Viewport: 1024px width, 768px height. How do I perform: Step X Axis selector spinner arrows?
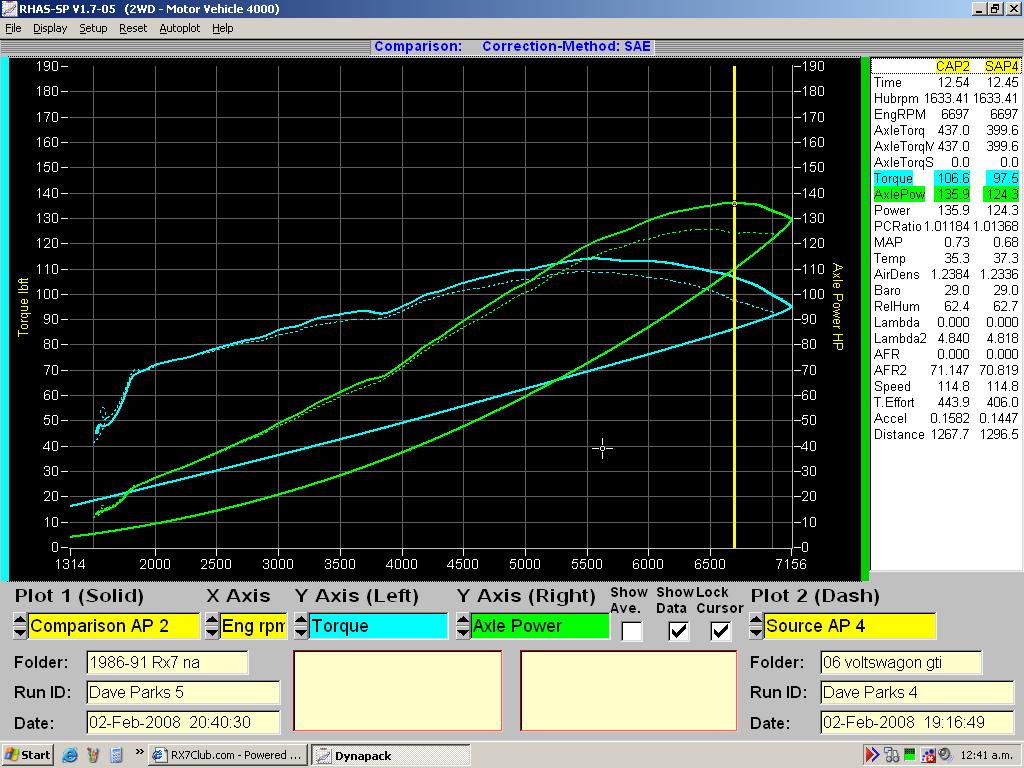point(212,626)
